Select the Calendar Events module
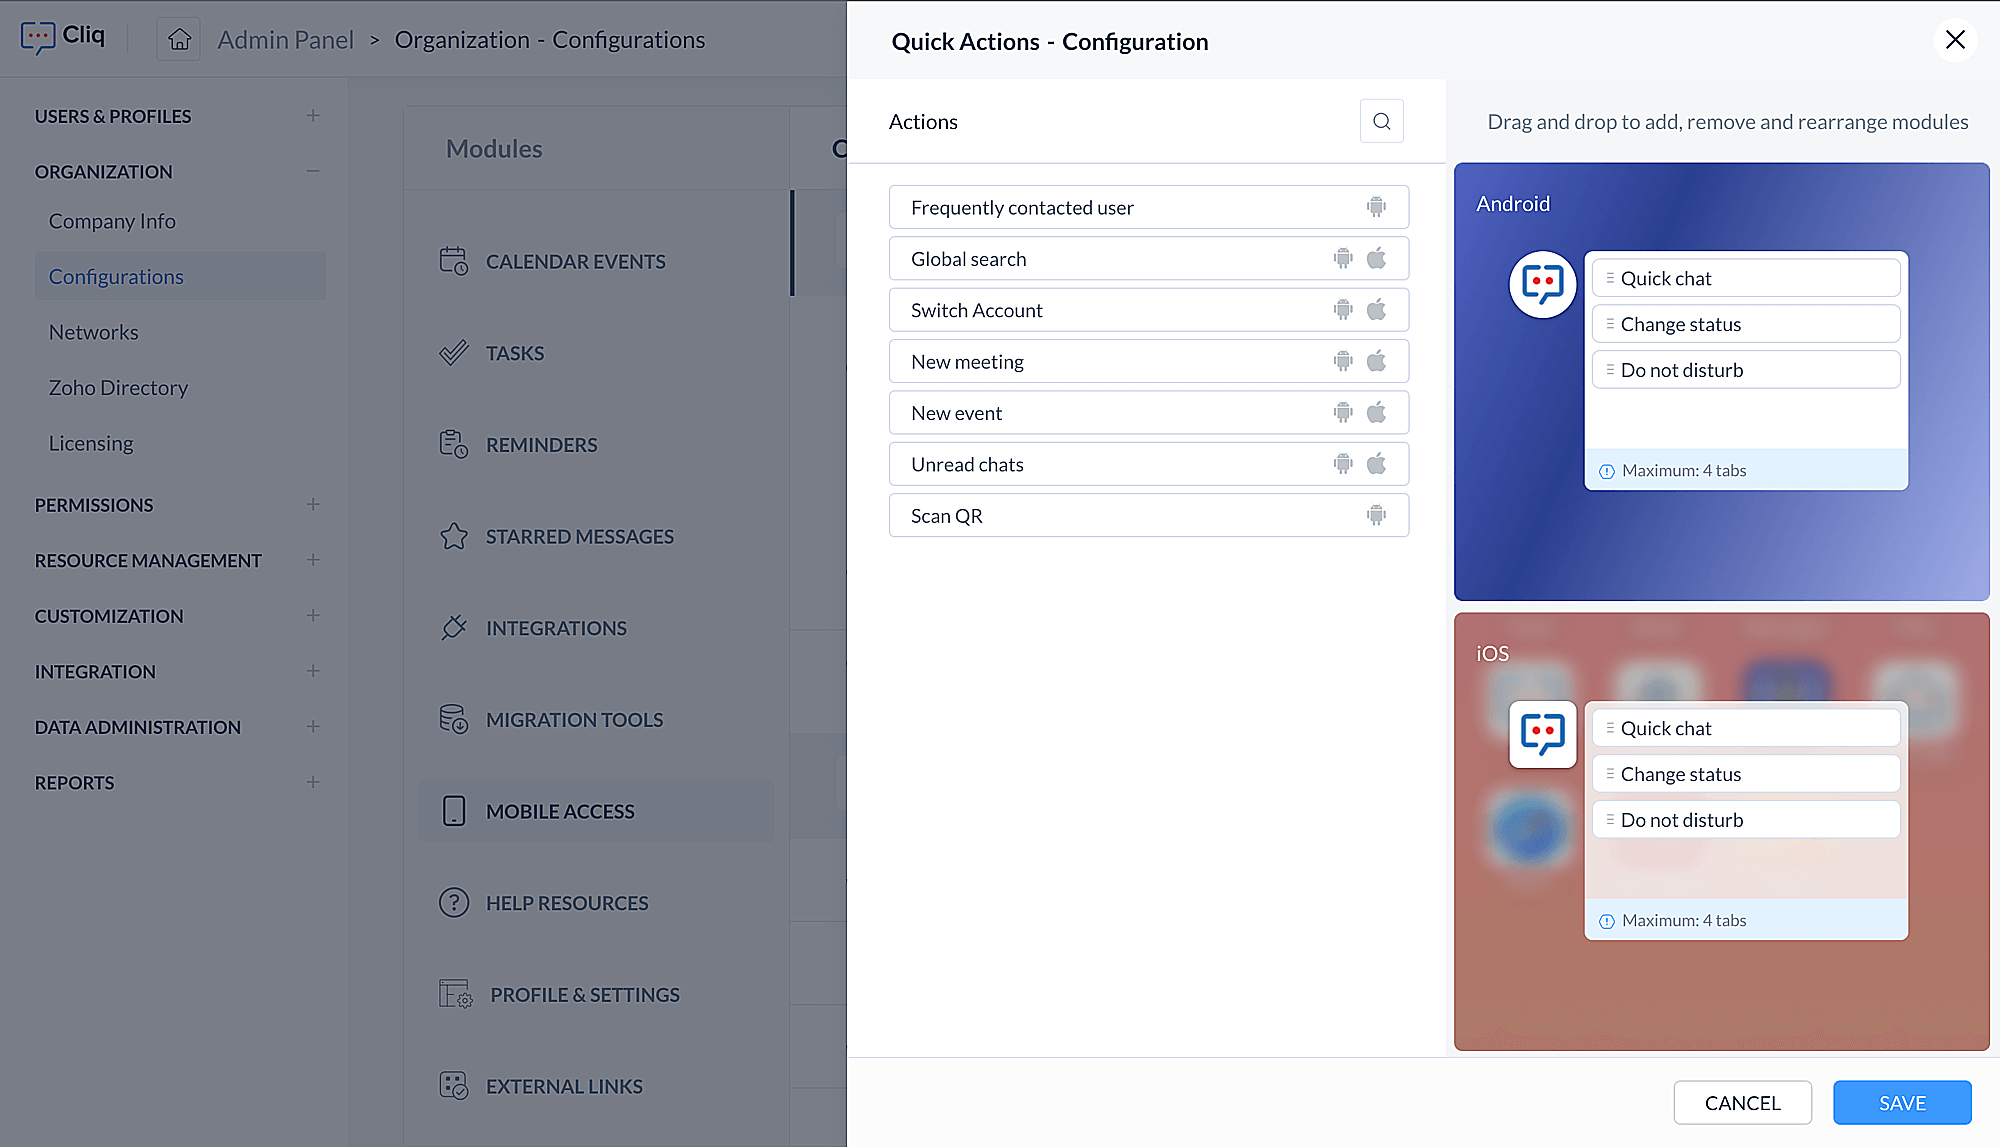Screen dimensions: 2000x1147 point(575,261)
